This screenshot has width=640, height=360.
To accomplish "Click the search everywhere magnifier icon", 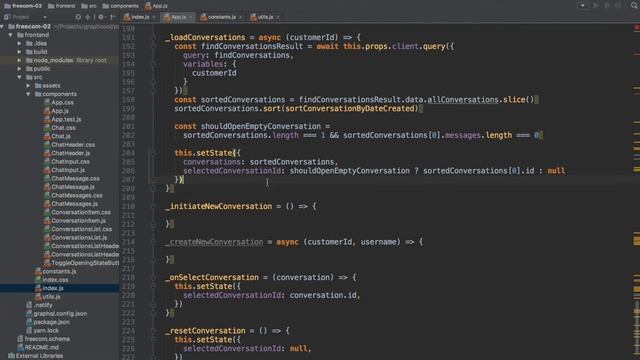I will click(x=635, y=6).
